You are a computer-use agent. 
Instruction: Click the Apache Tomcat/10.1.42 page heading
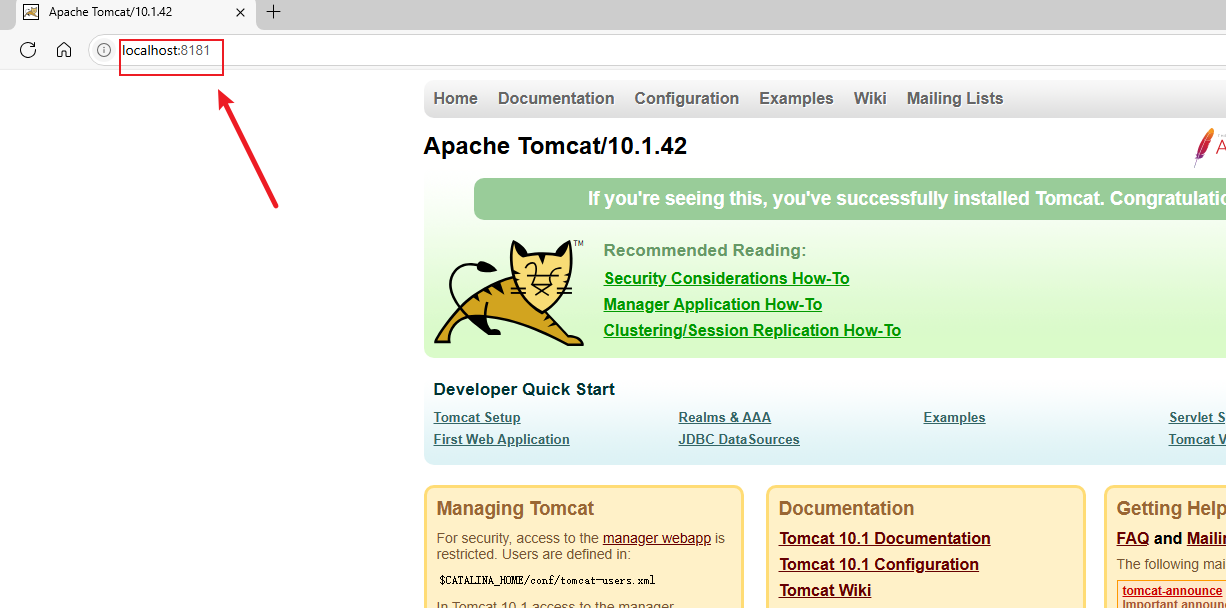pos(555,146)
